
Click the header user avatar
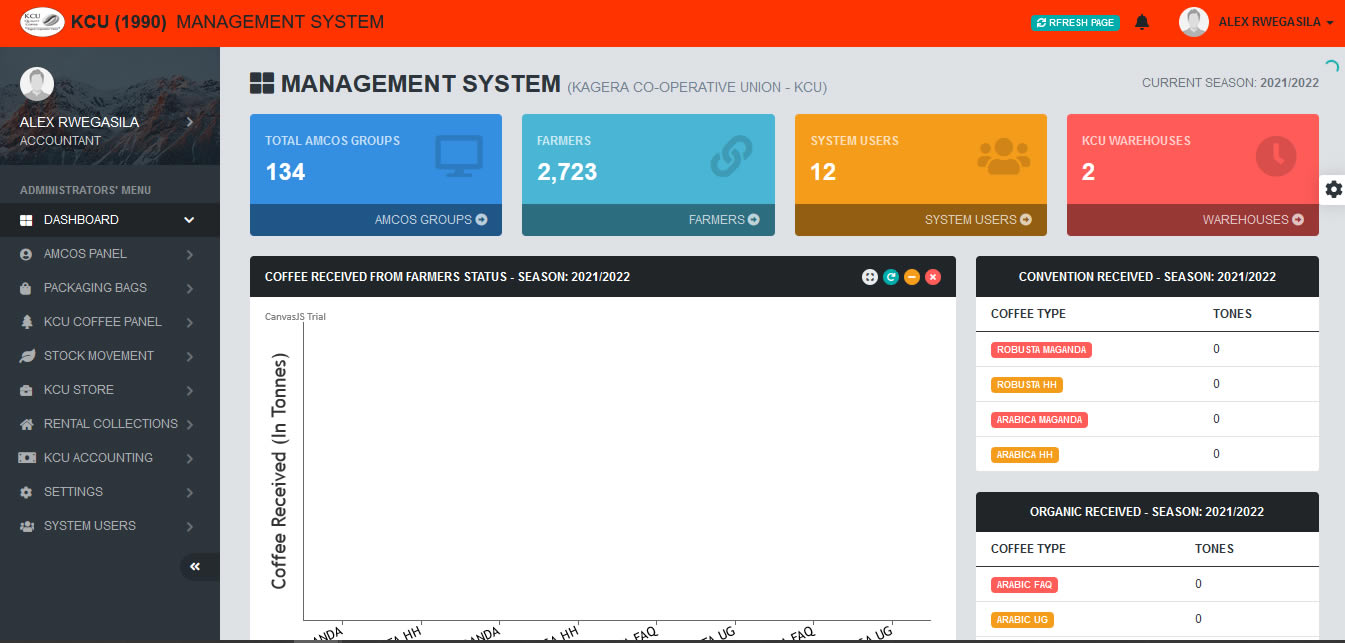[1194, 22]
